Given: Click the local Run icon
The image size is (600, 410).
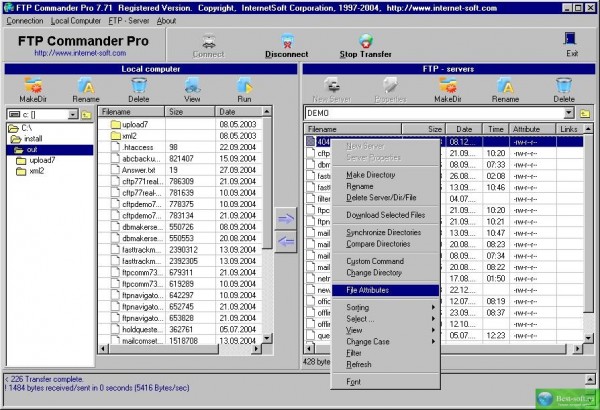Looking at the screenshot, I should click(245, 85).
